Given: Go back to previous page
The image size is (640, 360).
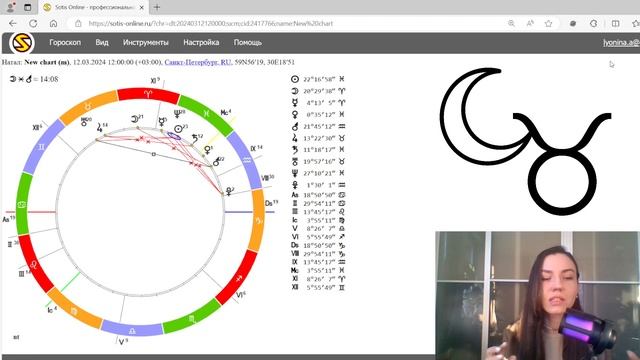Looking at the screenshot, I should 13,23.
